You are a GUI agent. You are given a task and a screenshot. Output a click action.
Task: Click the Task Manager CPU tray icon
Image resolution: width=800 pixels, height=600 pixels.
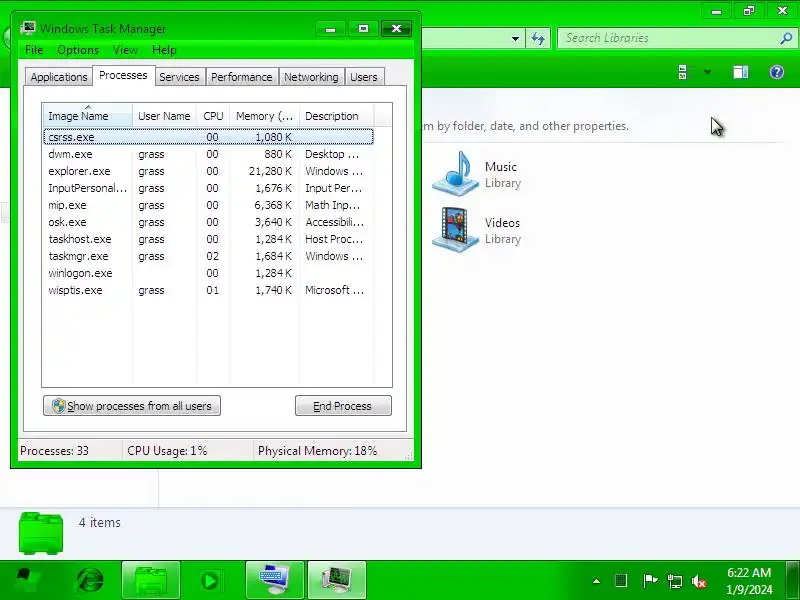point(621,581)
